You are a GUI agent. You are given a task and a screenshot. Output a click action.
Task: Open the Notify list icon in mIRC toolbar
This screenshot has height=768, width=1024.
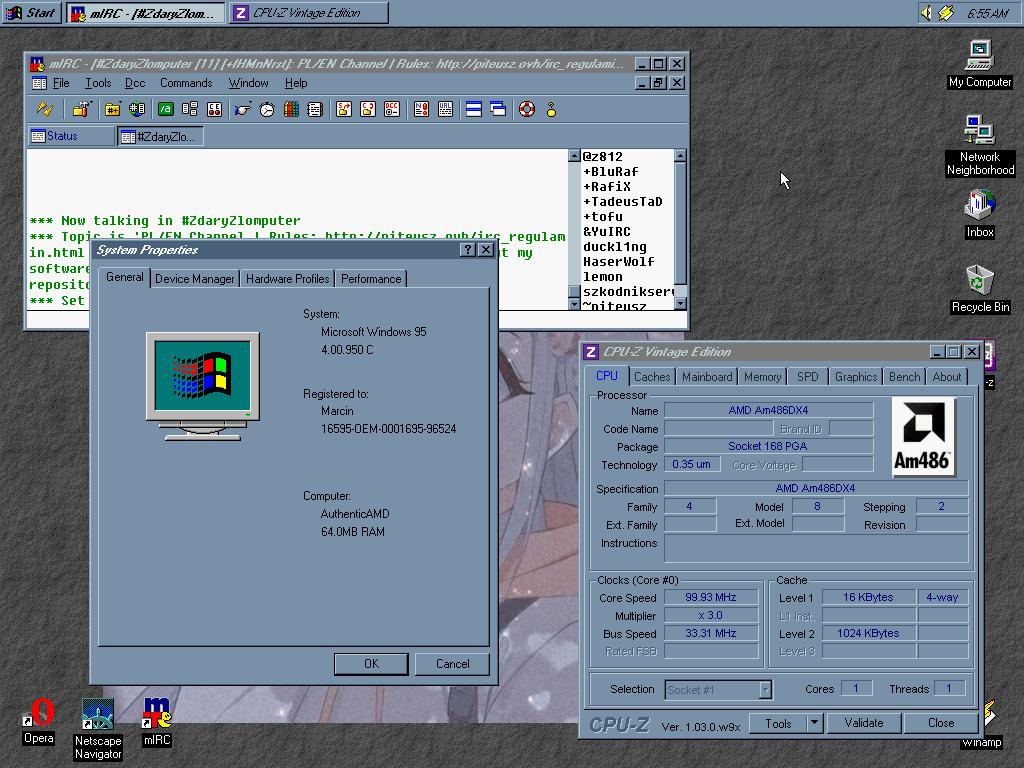click(421, 109)
